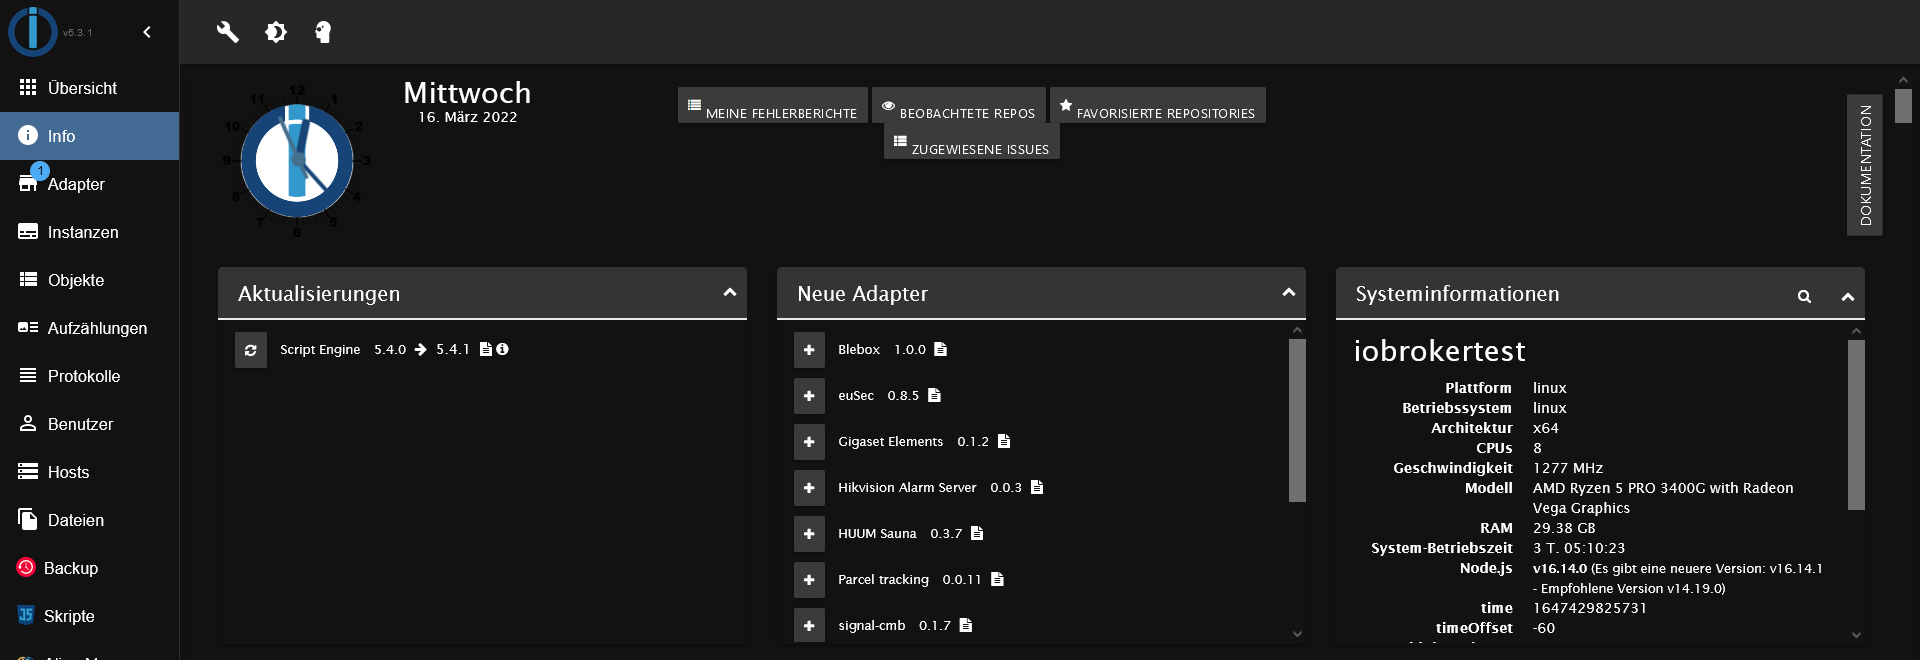Collapse the Aktualisierungen panel
This screenshot has height=660, width=1920.
(730, 293)
